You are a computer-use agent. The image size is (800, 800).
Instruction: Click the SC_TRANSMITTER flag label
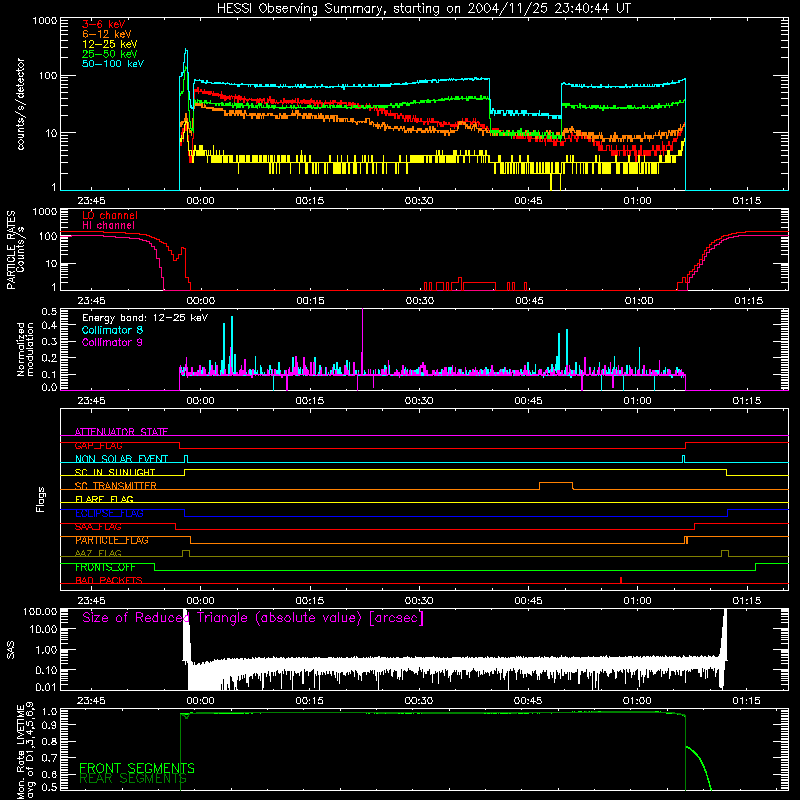(116, 486)
